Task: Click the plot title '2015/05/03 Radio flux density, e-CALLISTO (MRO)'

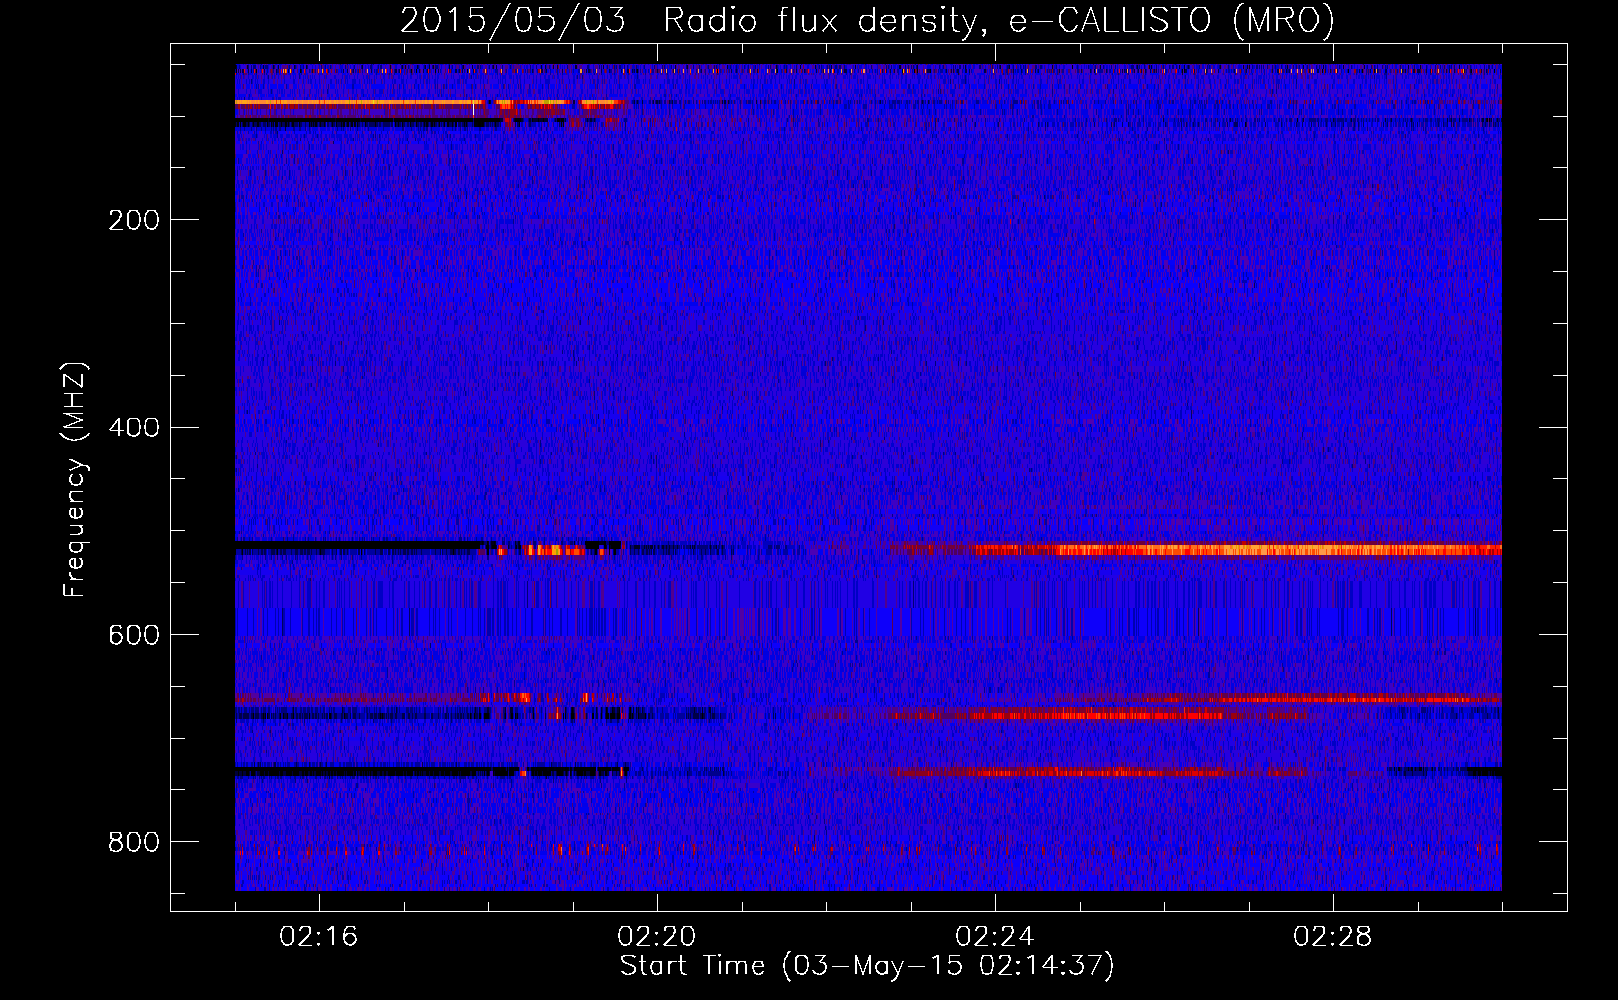Action: pyautogui.click(x=867, y=20)
